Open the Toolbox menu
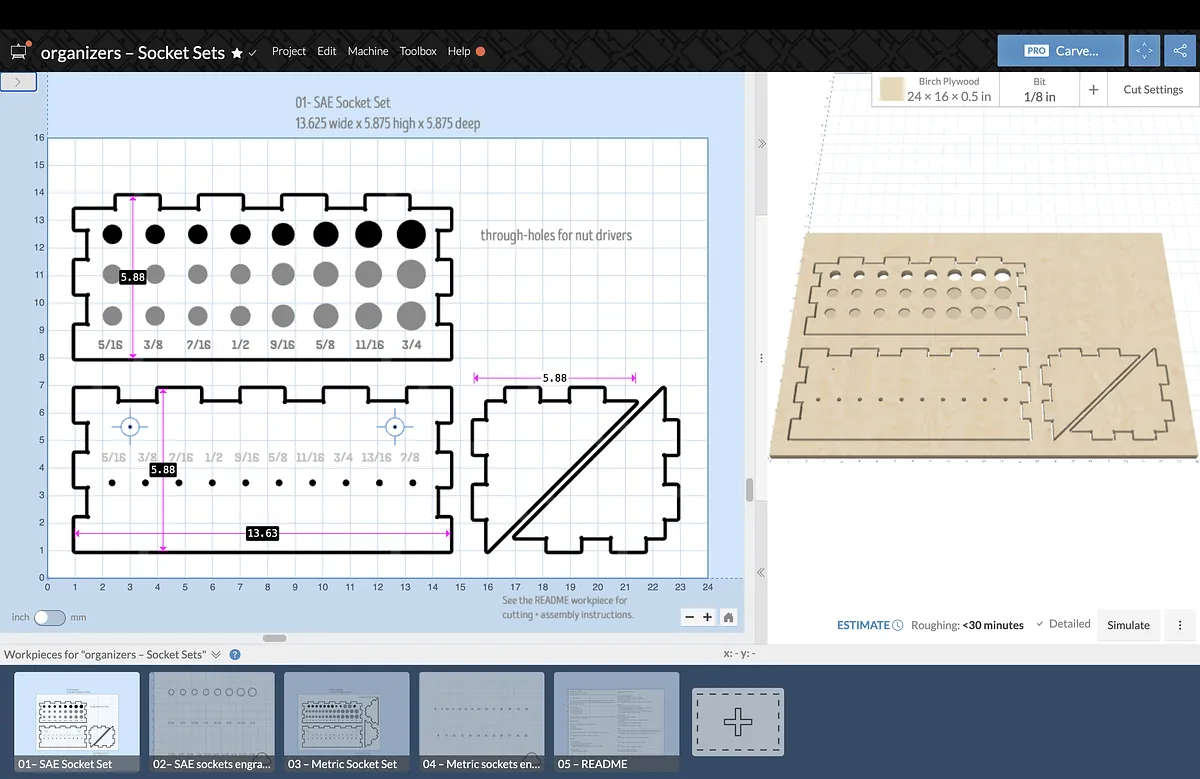The image size is (1200, 779). [x=418, y=51]
